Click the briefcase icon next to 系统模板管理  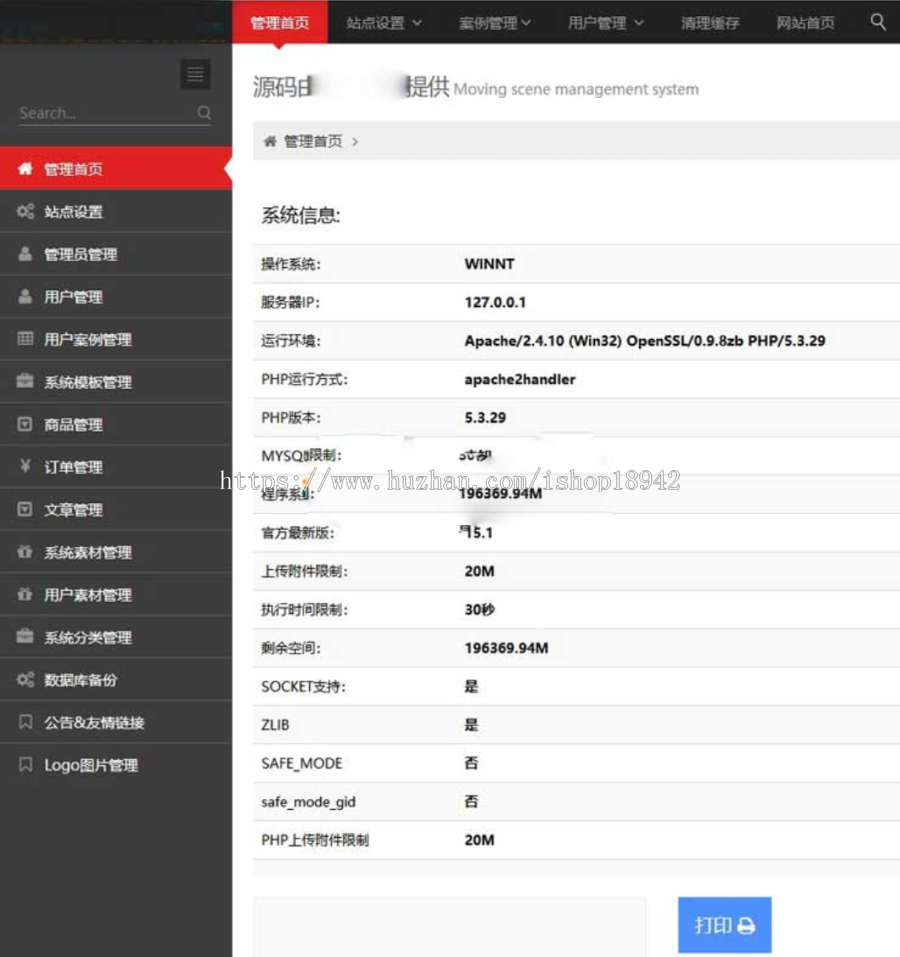pyautogui.click(x=25, y=381)
